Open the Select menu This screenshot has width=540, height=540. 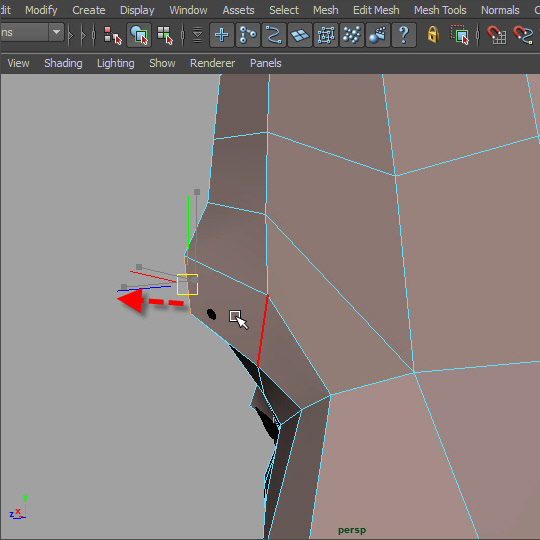point(284,10)
